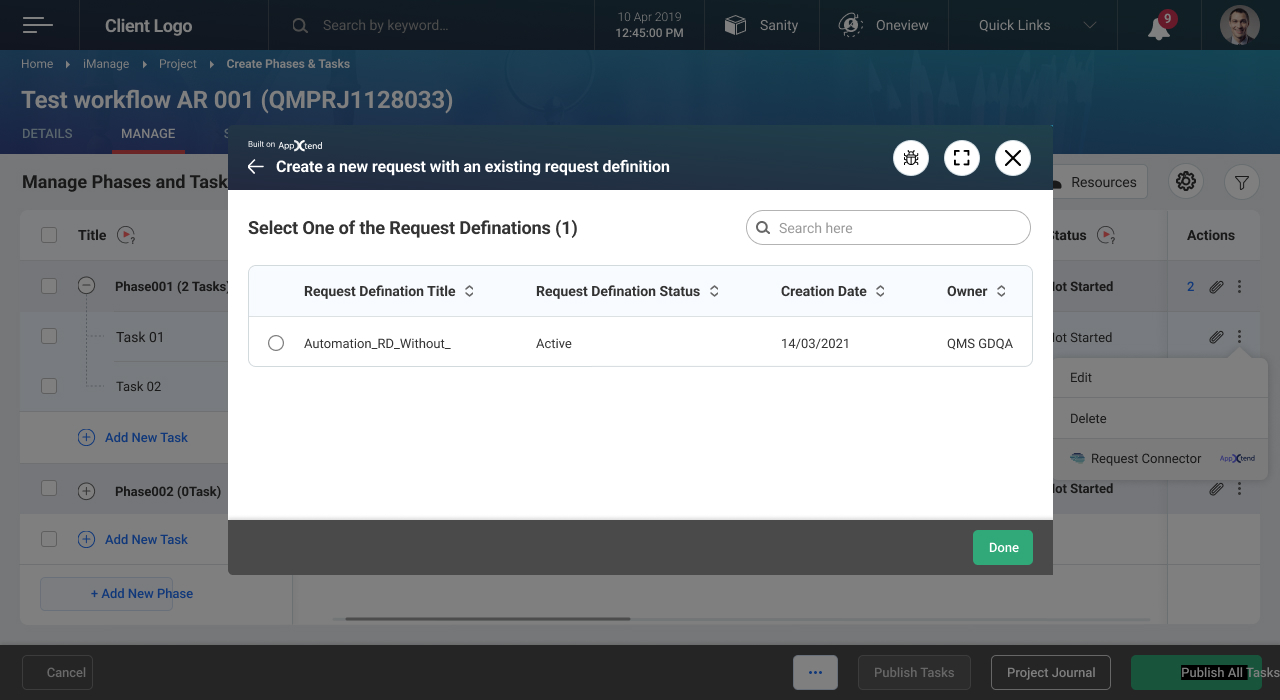Viewport: 1280px width, 700px height.
Task: Focus the Search here field in dialog
Action: (888, 228)
